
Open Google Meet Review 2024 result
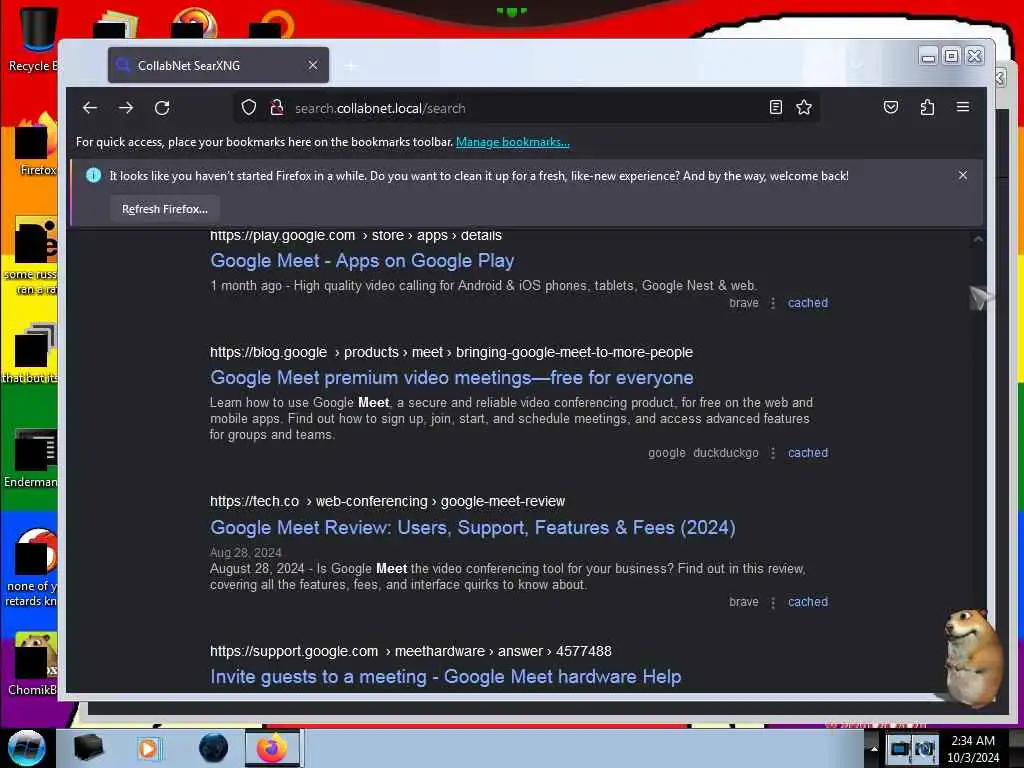(473, 528)
